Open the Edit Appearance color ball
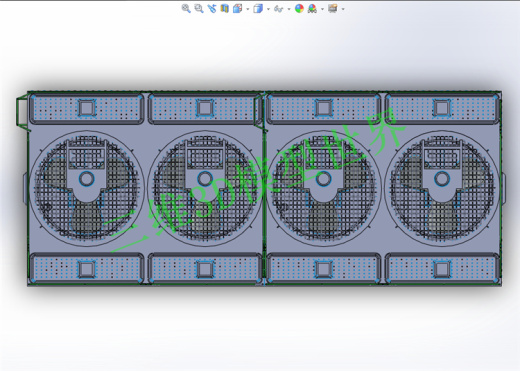 pyautogui.click(x=299, y=9)
